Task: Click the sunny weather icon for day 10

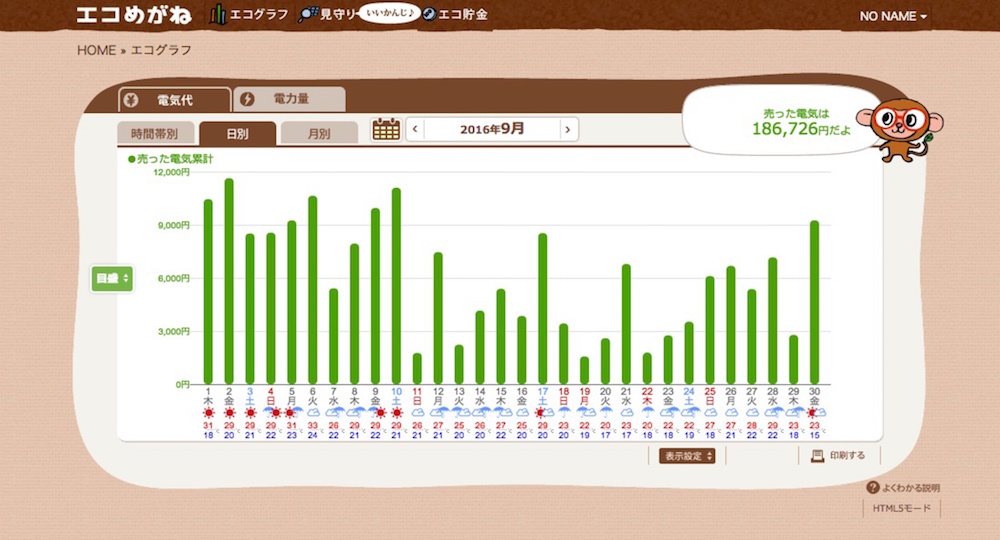Action: (396, 413)
